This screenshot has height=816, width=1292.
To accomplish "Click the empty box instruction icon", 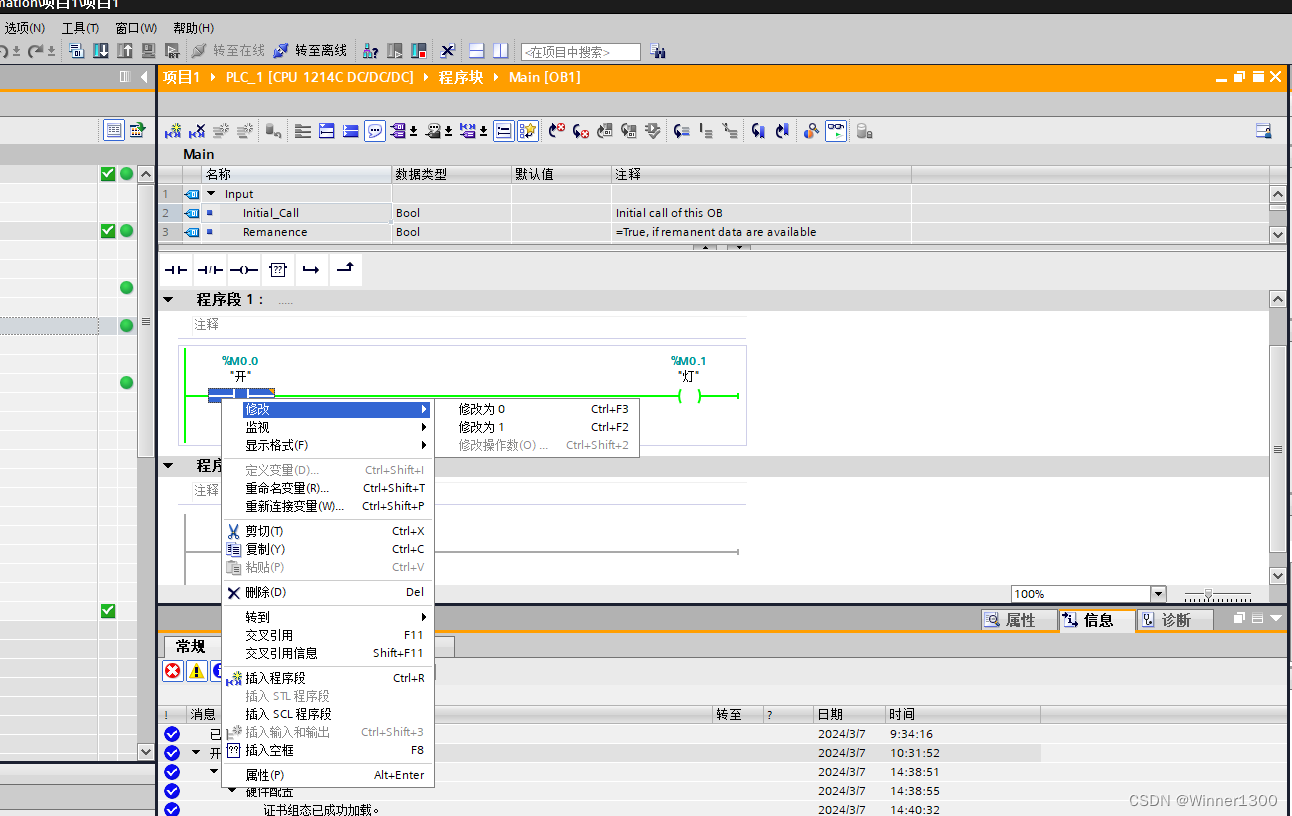I will coord(278,270).
